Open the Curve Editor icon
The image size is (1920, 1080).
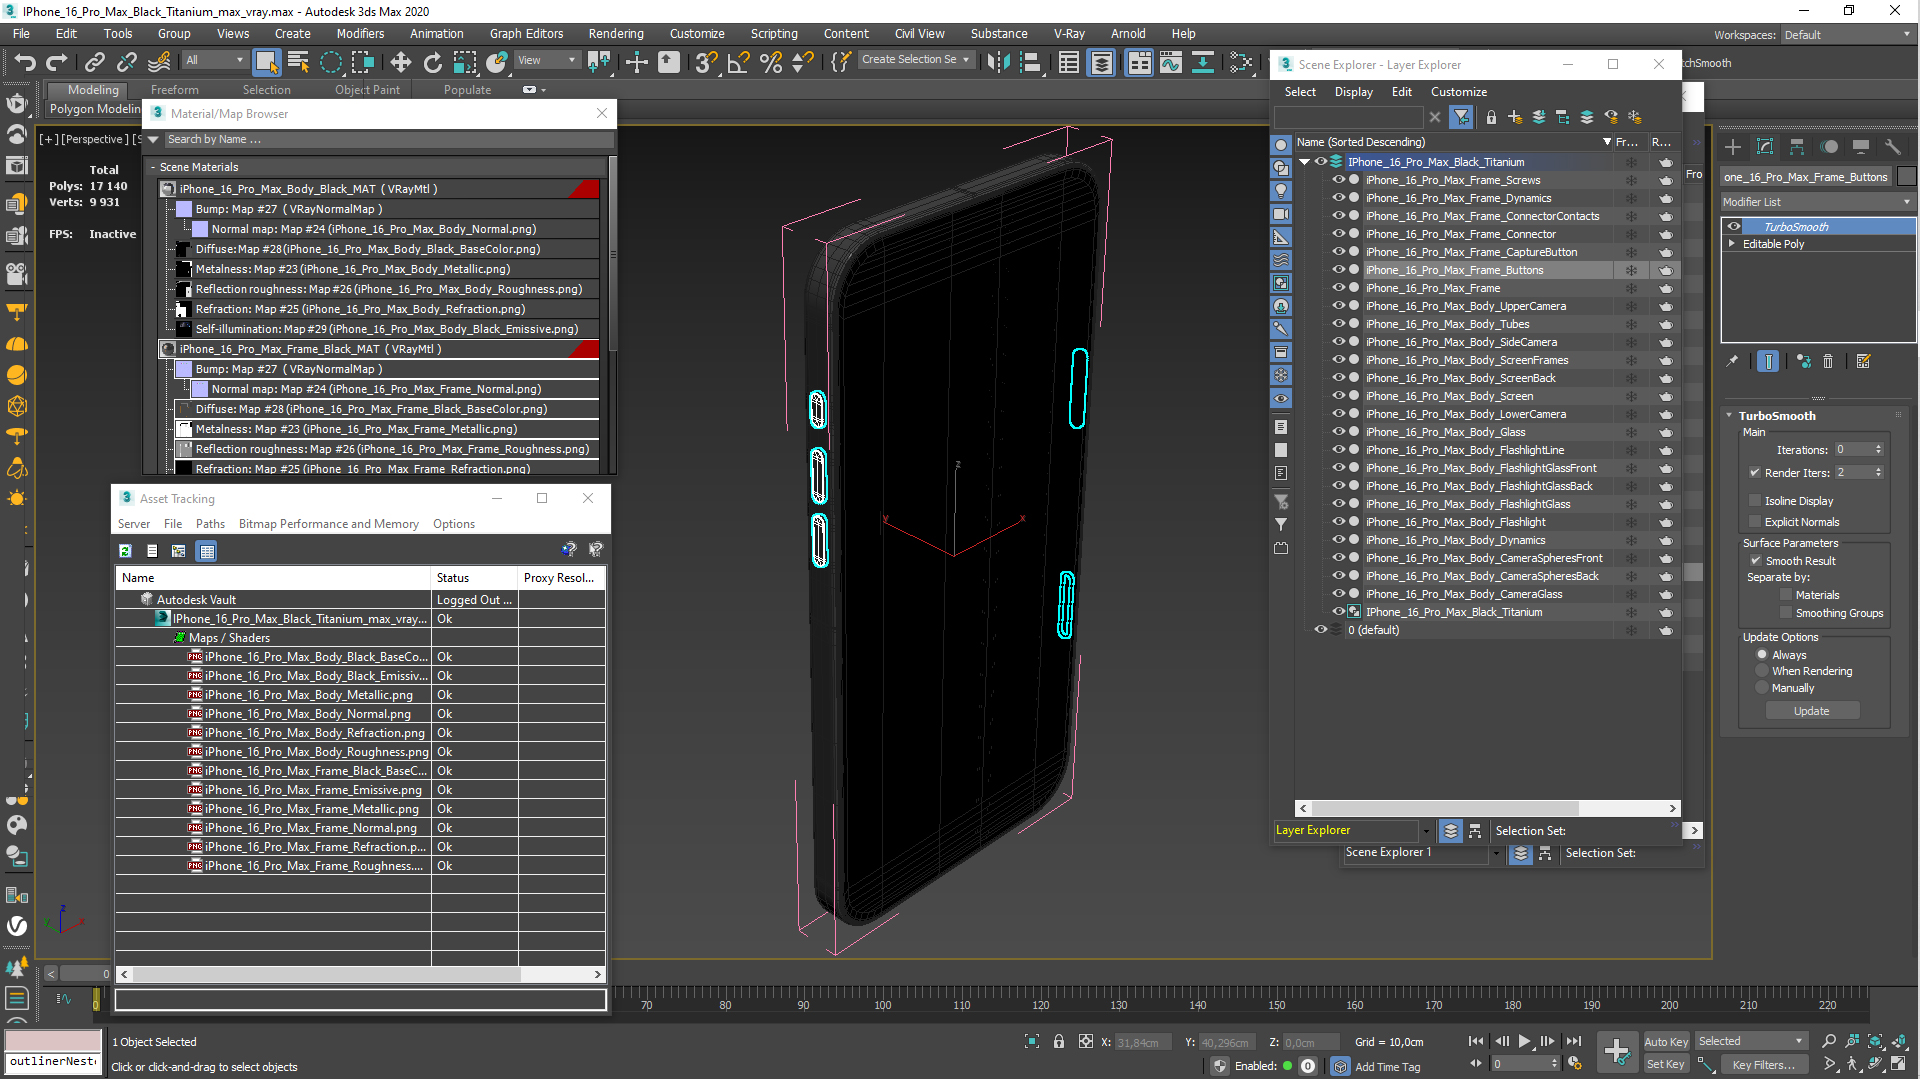[1170, 62]
